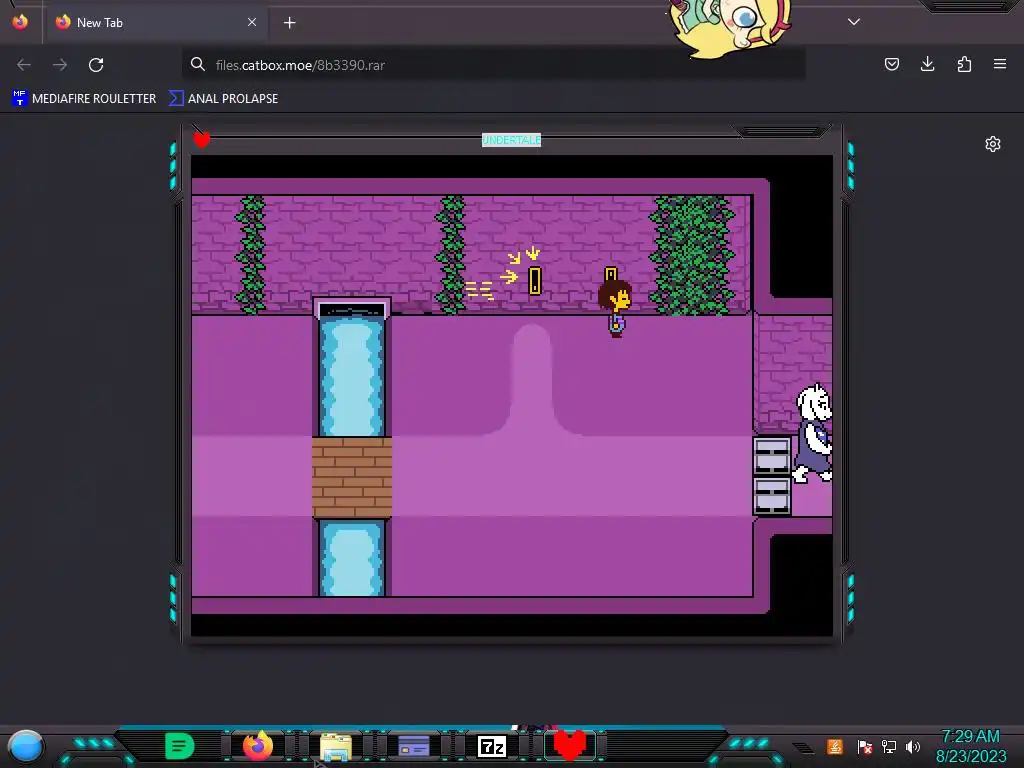Select the New Tab tab

click(x=155, y=23)
